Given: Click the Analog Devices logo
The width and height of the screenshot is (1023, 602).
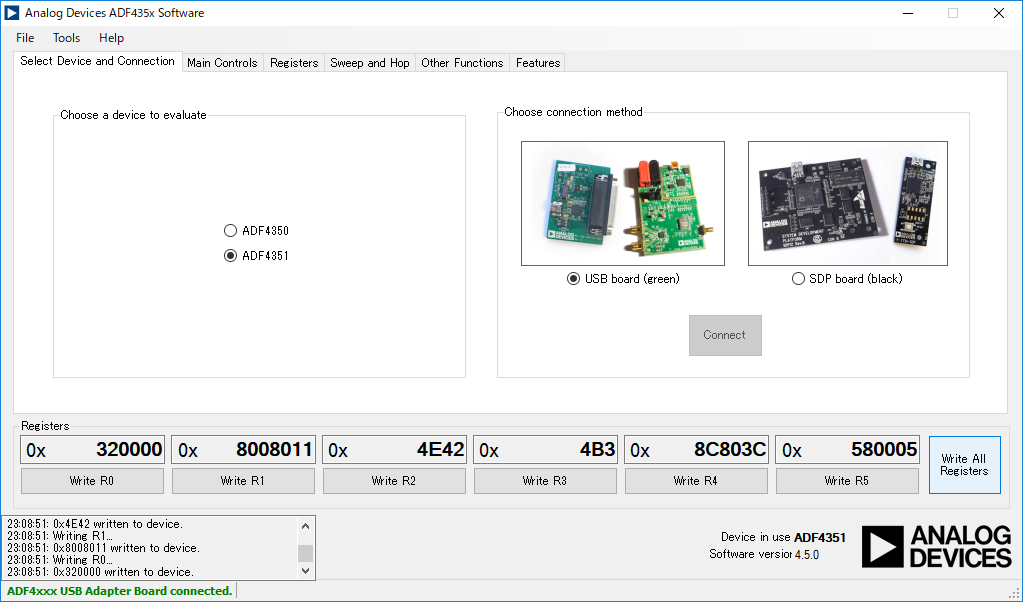Looking at the screenshot, I should point(936,547).
